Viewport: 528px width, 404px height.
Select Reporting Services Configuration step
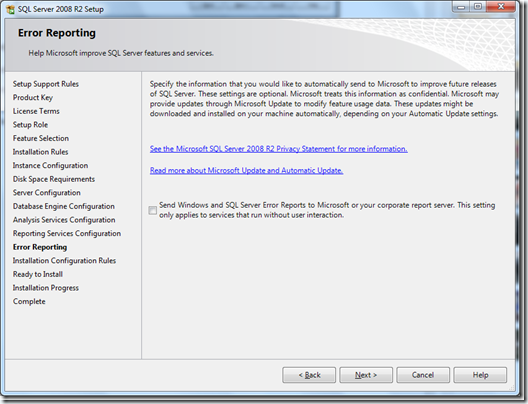67,233
